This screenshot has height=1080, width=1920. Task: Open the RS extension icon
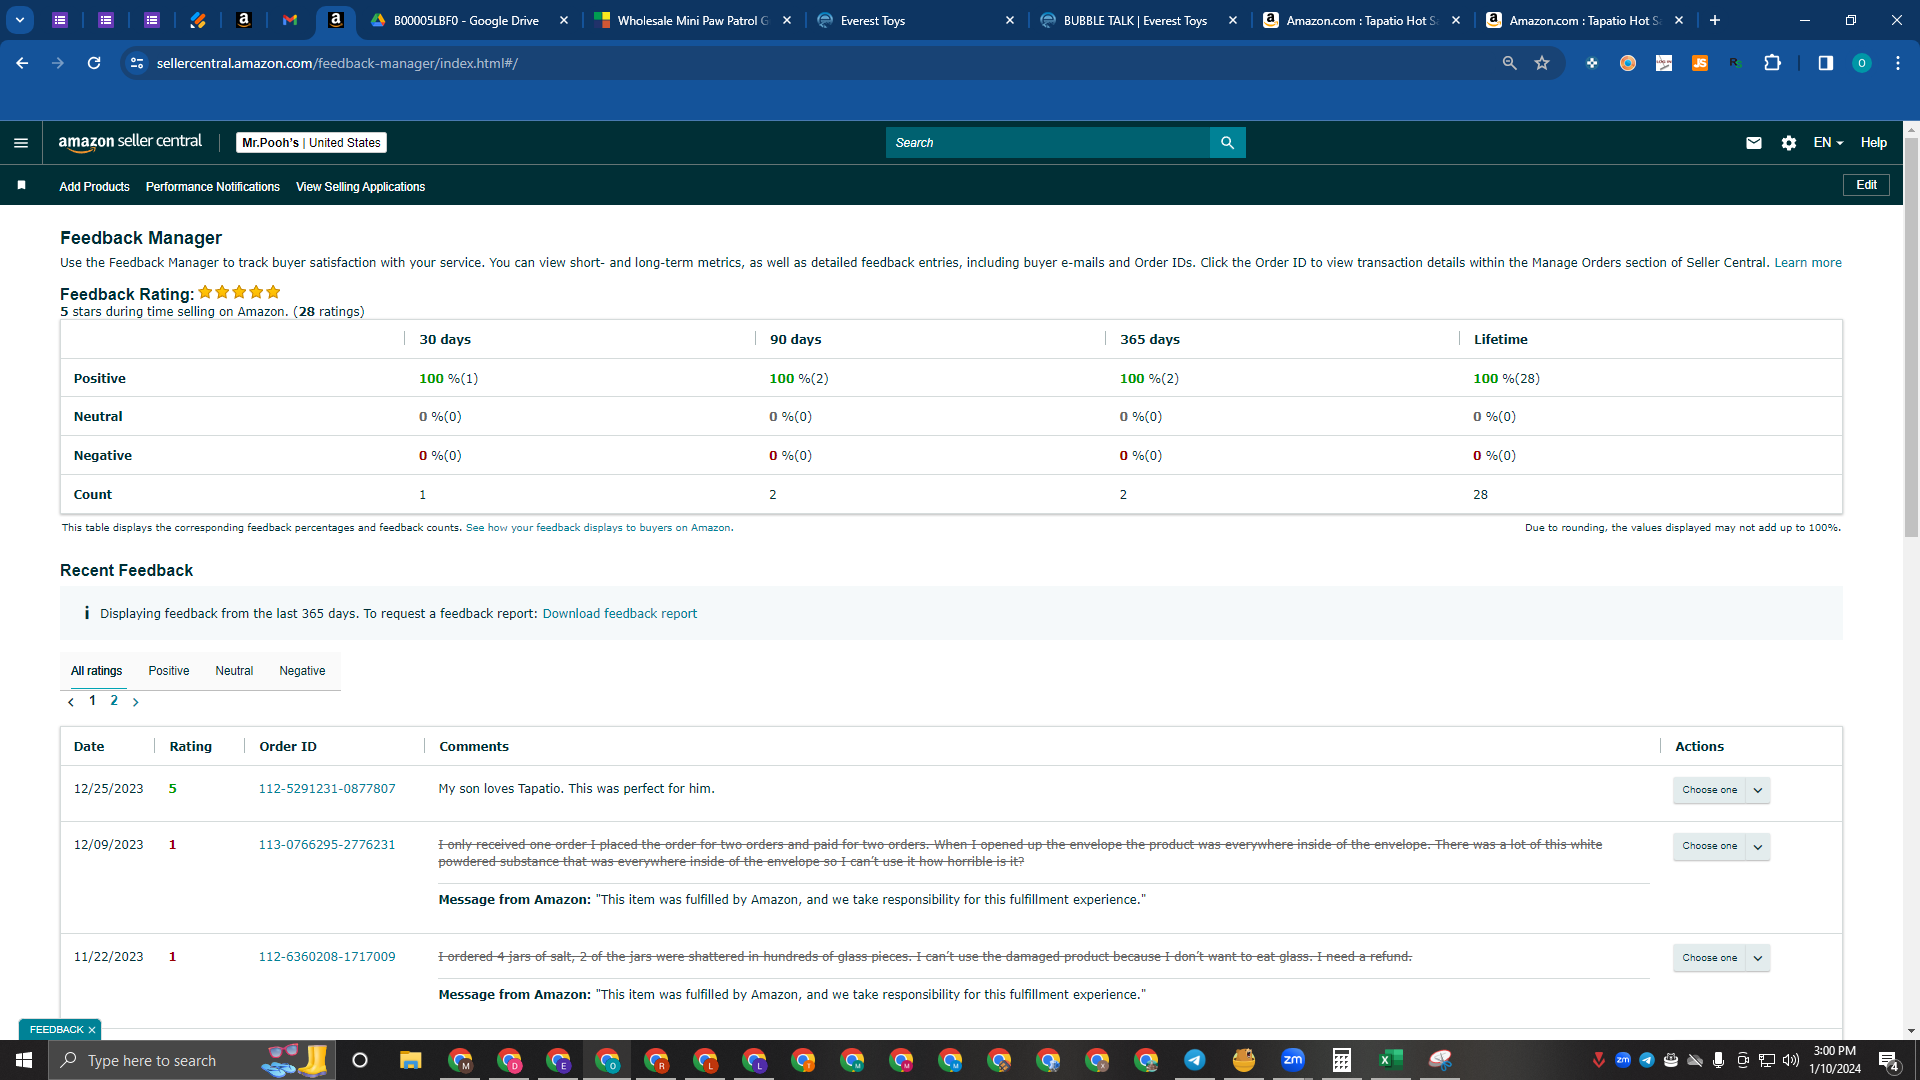coord(1735,63)
